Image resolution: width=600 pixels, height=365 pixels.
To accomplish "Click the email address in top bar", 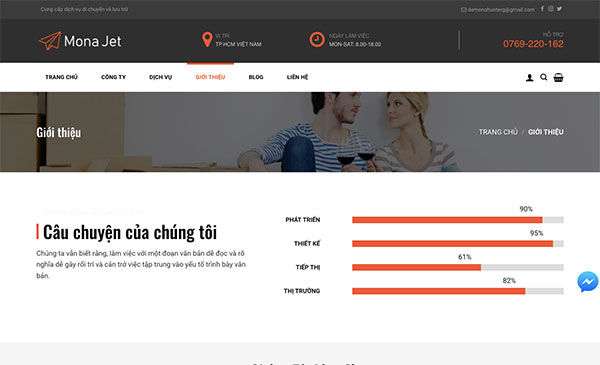I will pyautogui.click(x=501, y=10).
